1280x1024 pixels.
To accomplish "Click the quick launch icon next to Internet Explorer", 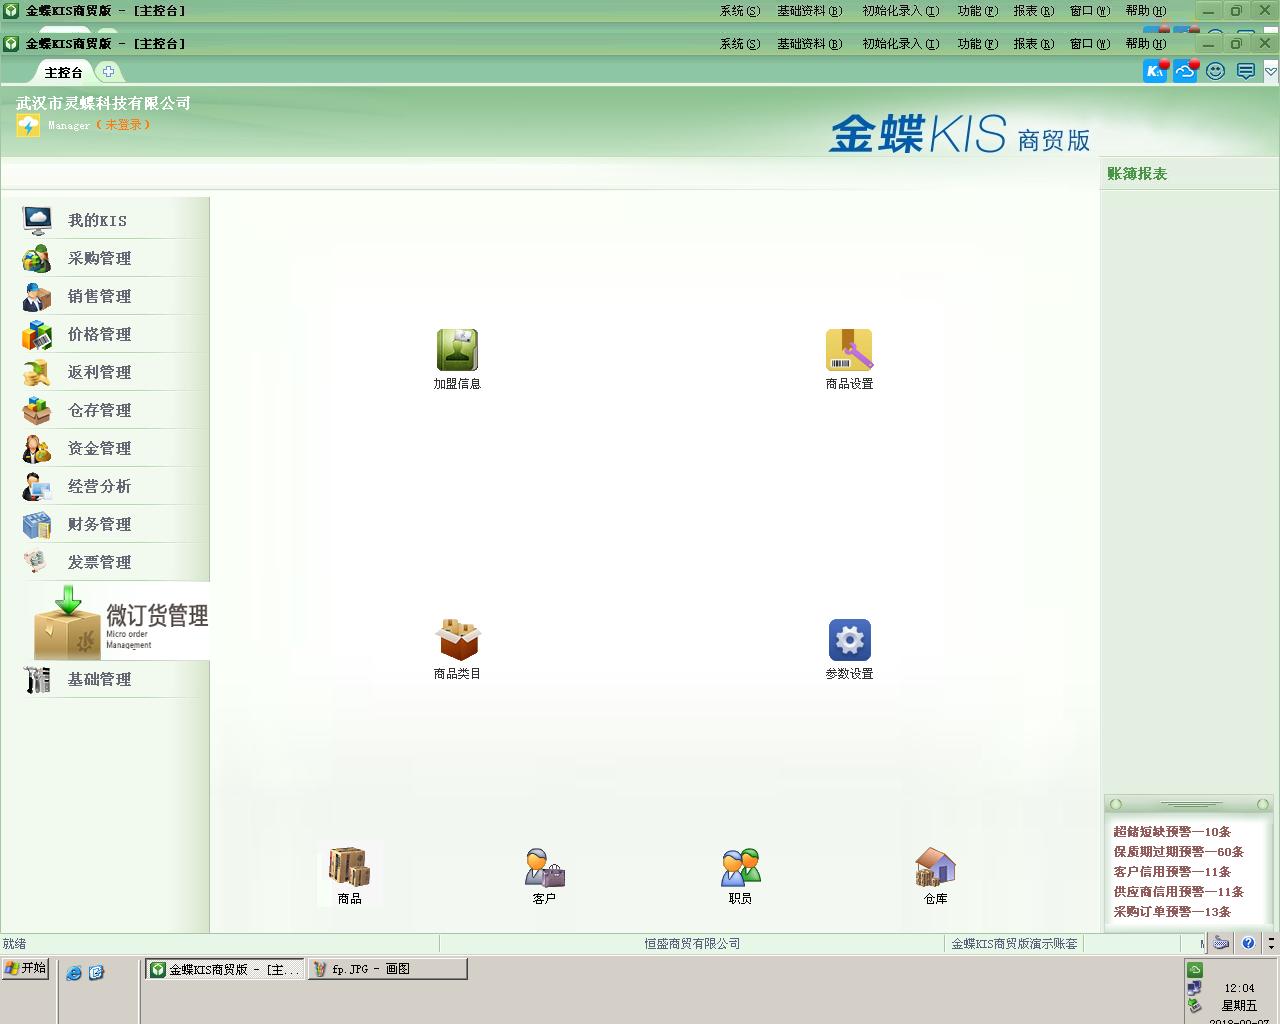I will coord(96,971).
